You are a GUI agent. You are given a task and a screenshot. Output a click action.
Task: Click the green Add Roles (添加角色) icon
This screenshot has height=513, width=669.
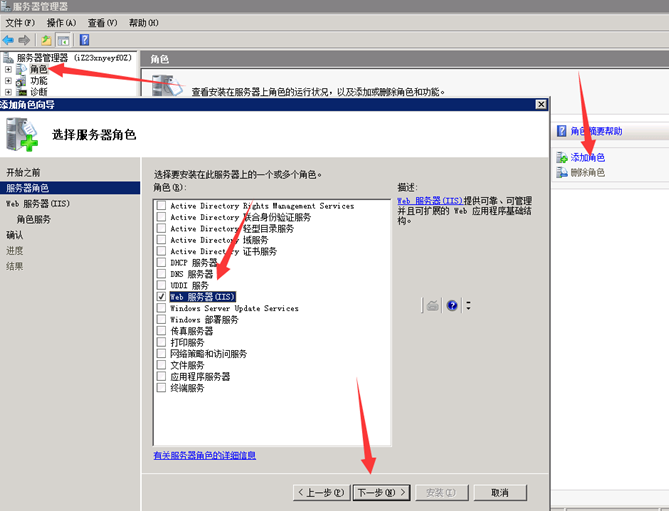tap(563, 158)
